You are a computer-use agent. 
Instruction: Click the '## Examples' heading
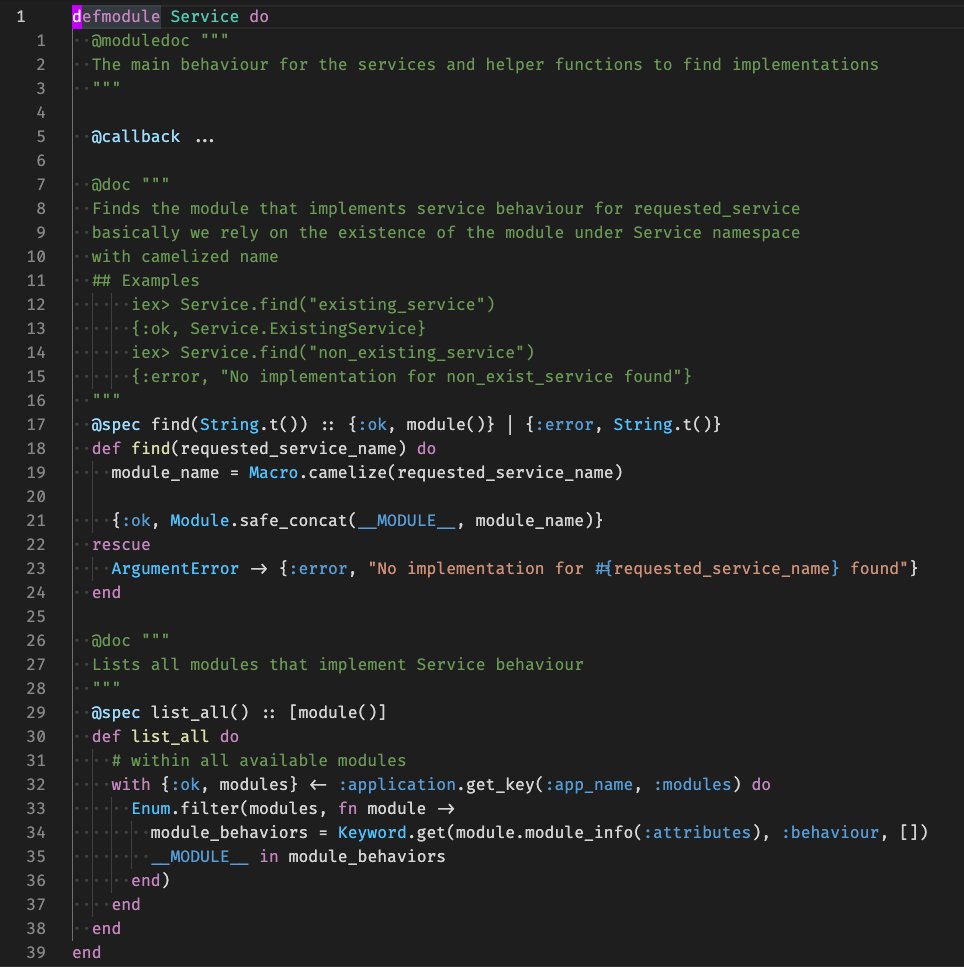(146, 281)
